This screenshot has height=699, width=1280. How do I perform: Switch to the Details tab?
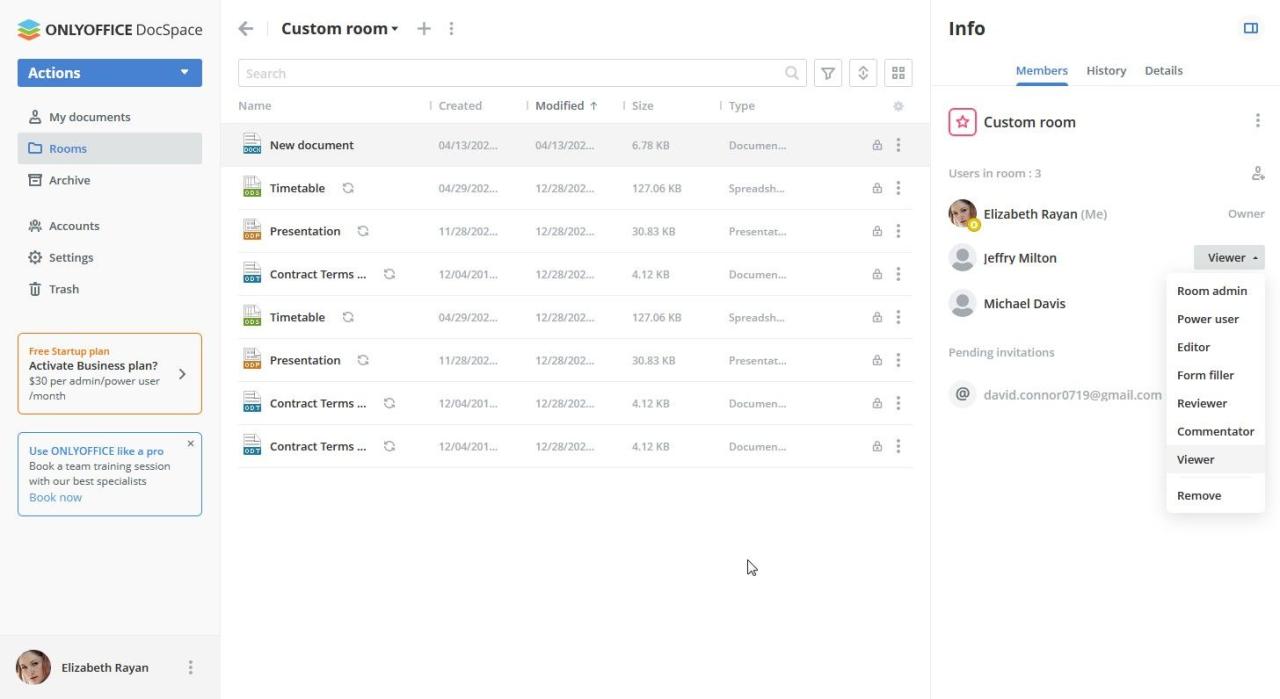tap(1163, 71)
